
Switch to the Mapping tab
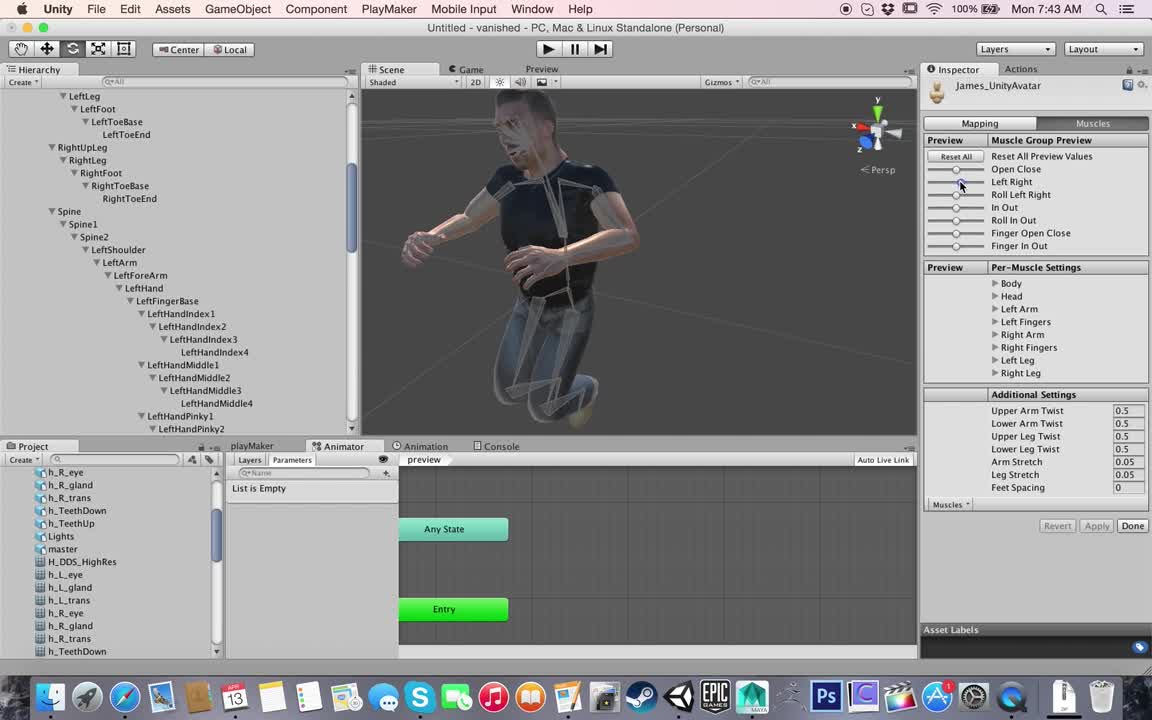pyautogui.click(x=980, y=123)
